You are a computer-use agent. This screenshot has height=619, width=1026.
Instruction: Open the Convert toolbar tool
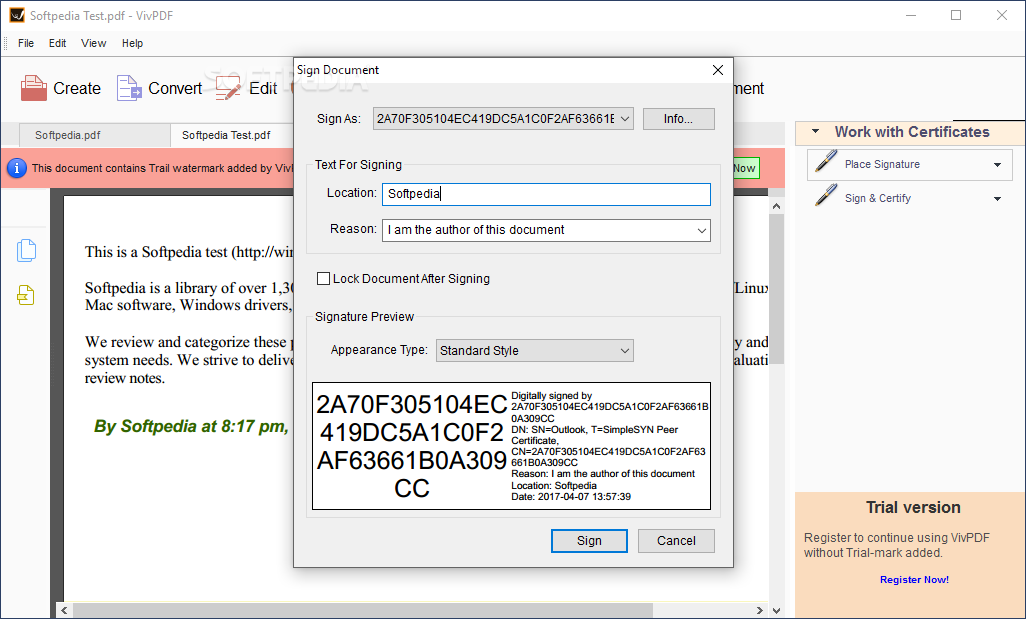(x=159, y=88)
